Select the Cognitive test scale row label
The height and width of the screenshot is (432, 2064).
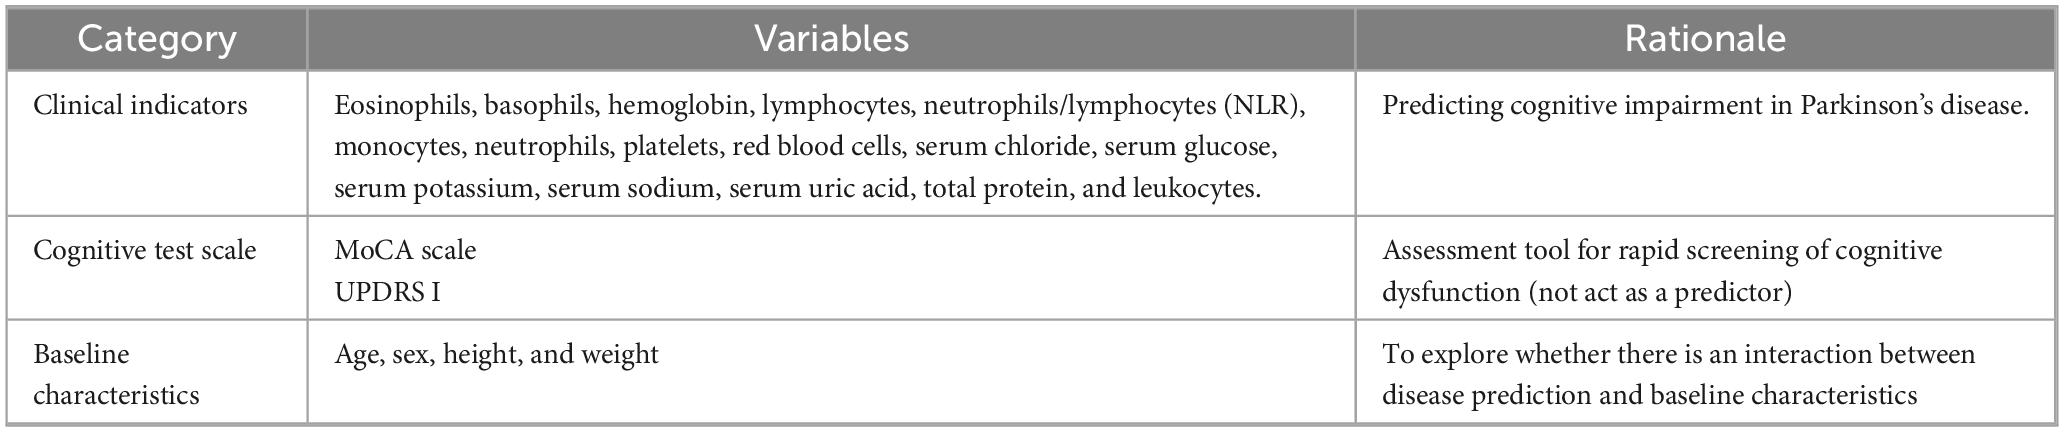click(x=145, y=250)
